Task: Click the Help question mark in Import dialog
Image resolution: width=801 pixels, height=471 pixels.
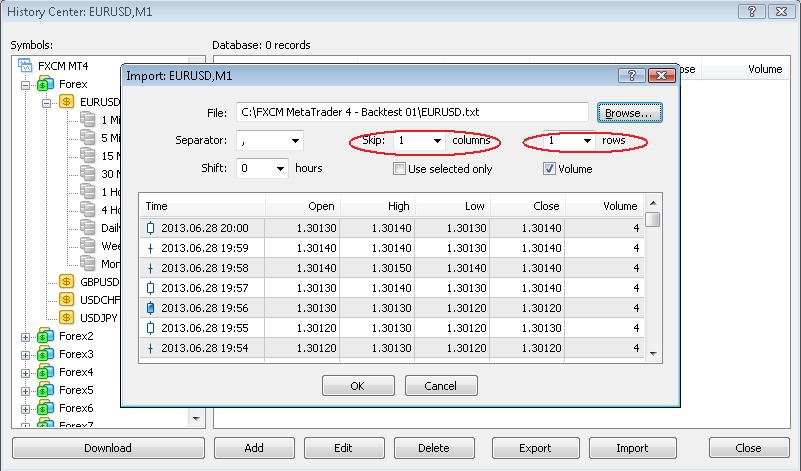Action: tap(631, 75)
